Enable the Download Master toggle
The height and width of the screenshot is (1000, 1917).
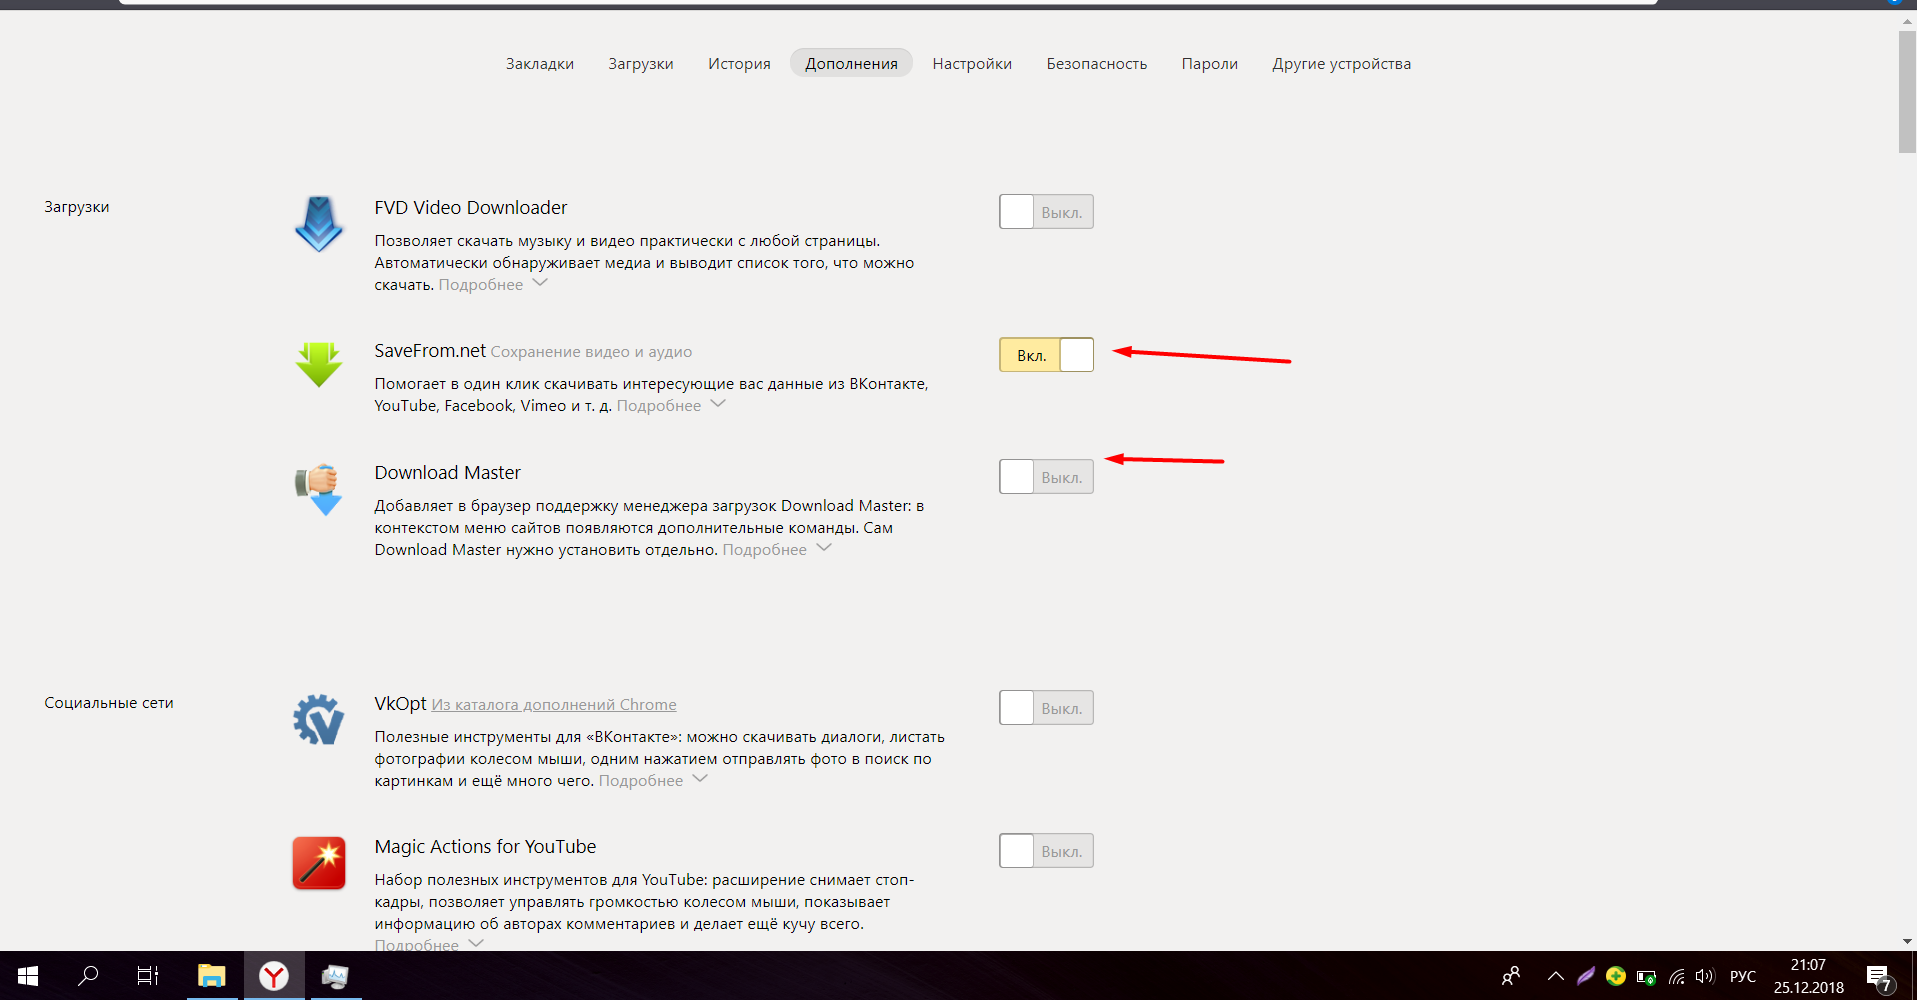(x=1046, y=477)
